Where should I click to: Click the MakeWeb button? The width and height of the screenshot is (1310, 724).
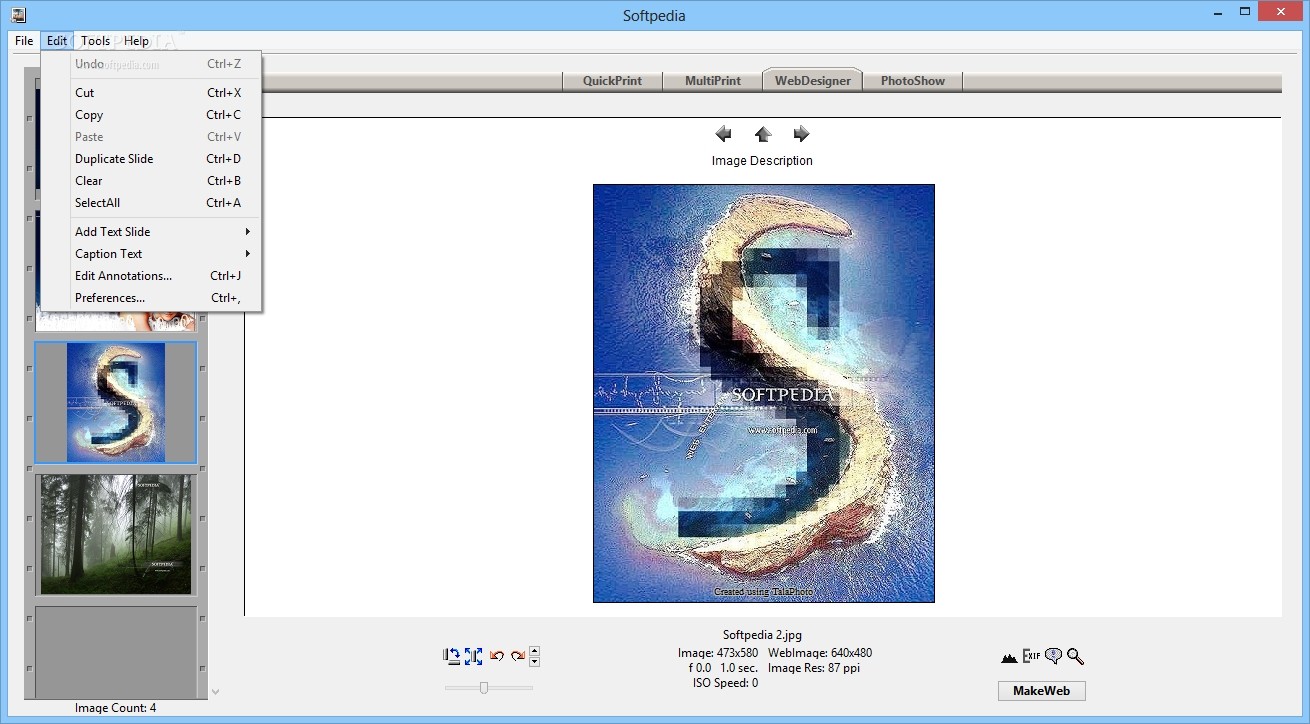tap(1041, 691)
